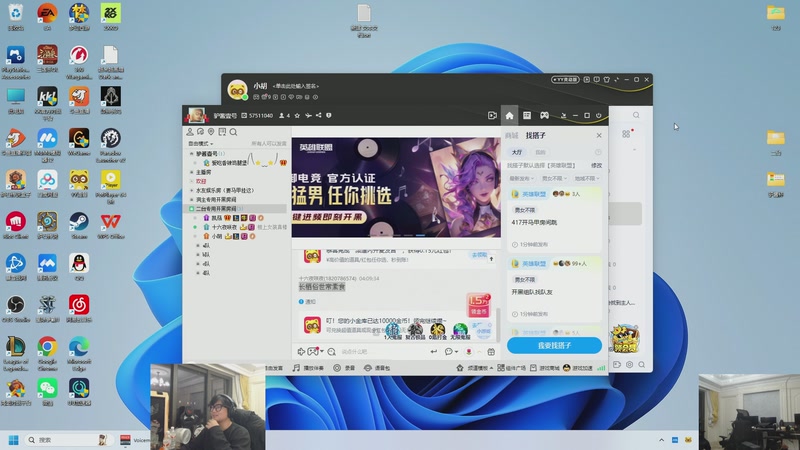Switch to the 找搭子 tab
This screenshot has height=450, width=800.
[536, 135]
